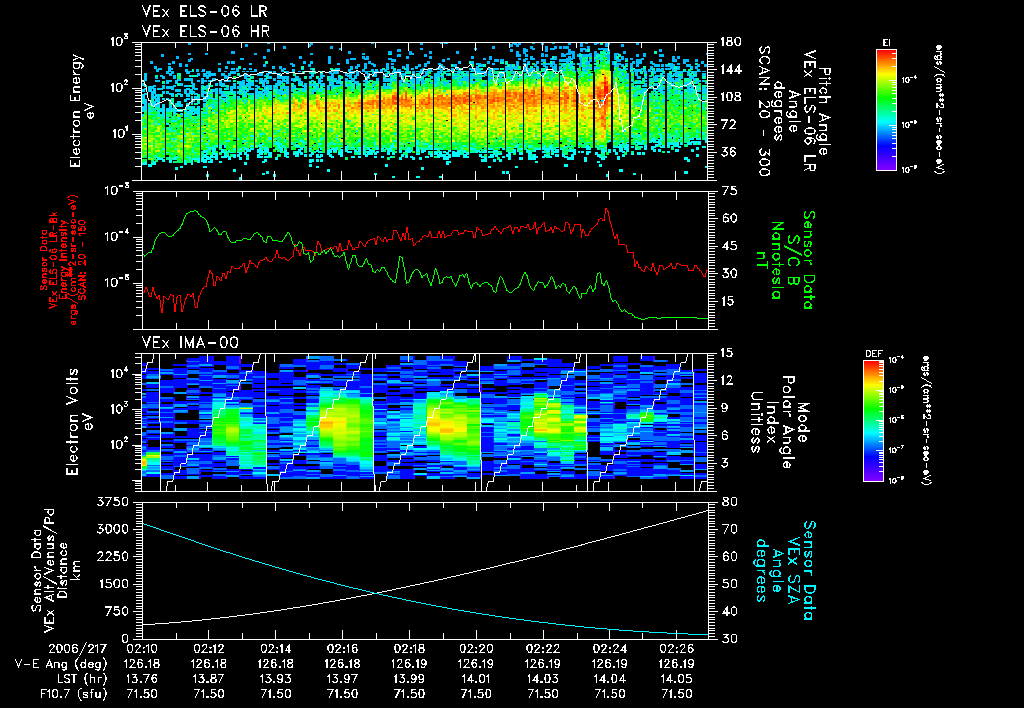Image resolution: width=1024 pixels, height=708 pixels.
Task: Click the magnetic field tick '45'
Action: [x=730, y=246]
